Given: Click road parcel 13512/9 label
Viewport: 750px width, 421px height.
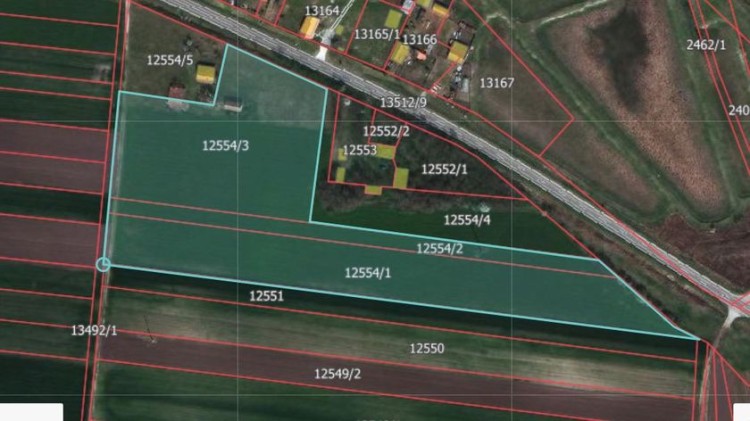Looking at the screenshot, I should point(403,102).
